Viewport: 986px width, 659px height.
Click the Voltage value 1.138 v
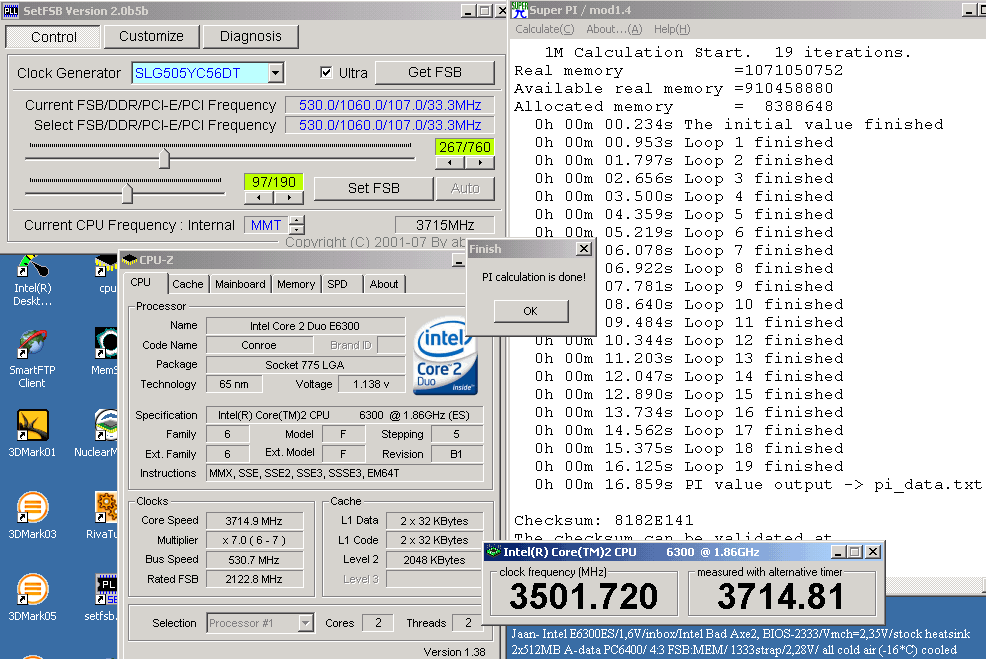tap(371, 384)
